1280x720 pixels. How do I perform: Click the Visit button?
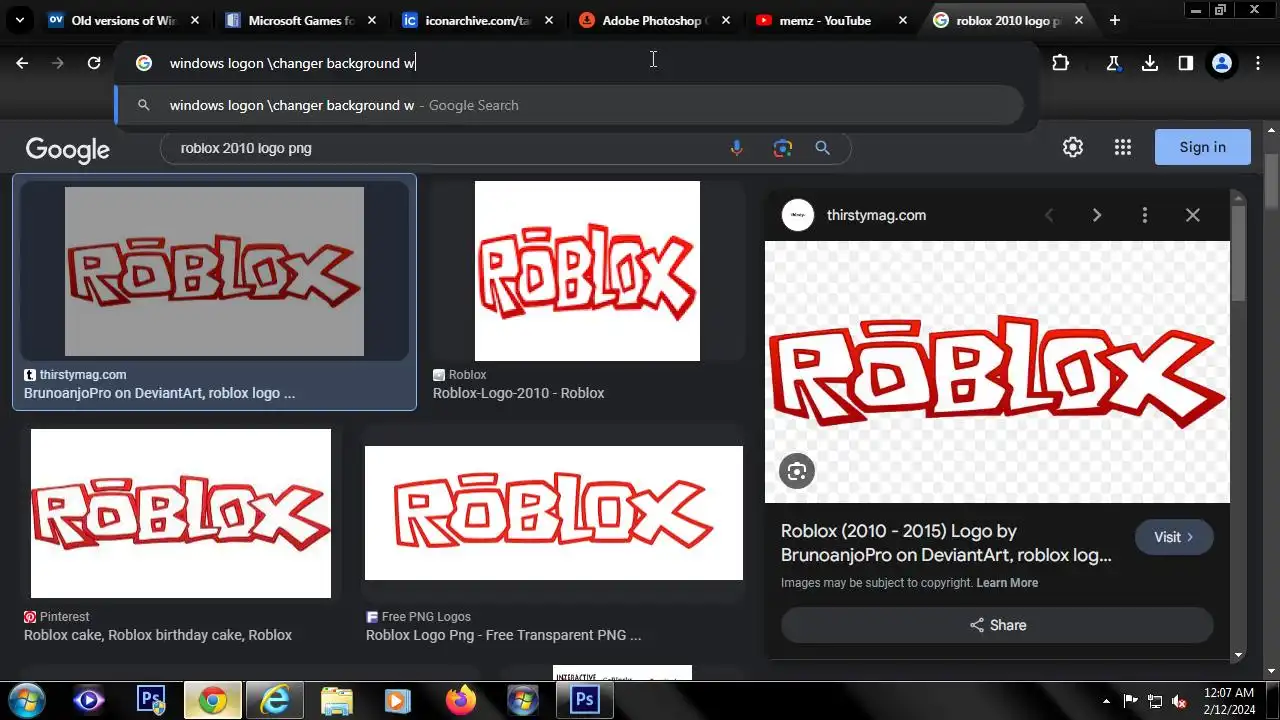pos(1174,537)
